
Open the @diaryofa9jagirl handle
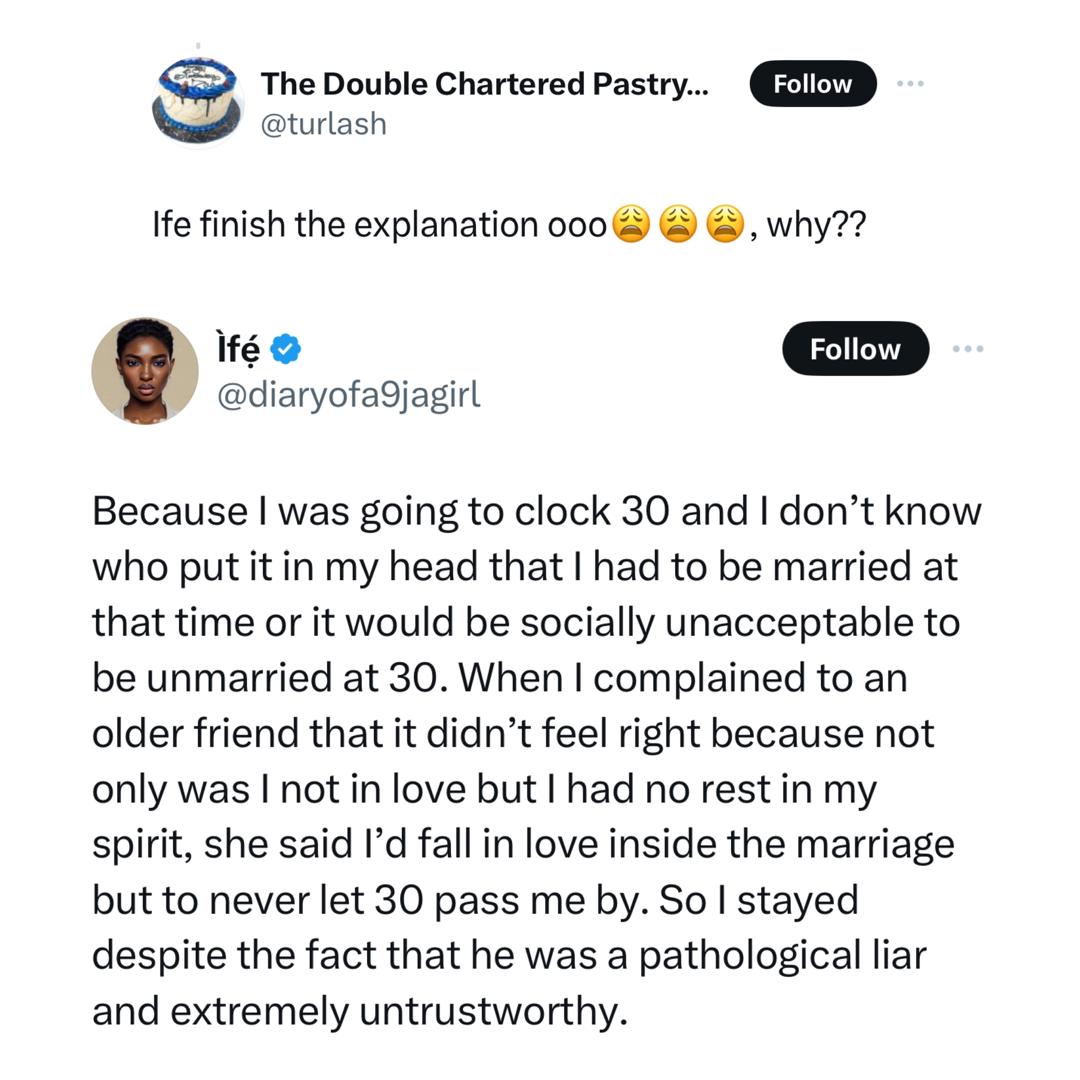point(349,395)
